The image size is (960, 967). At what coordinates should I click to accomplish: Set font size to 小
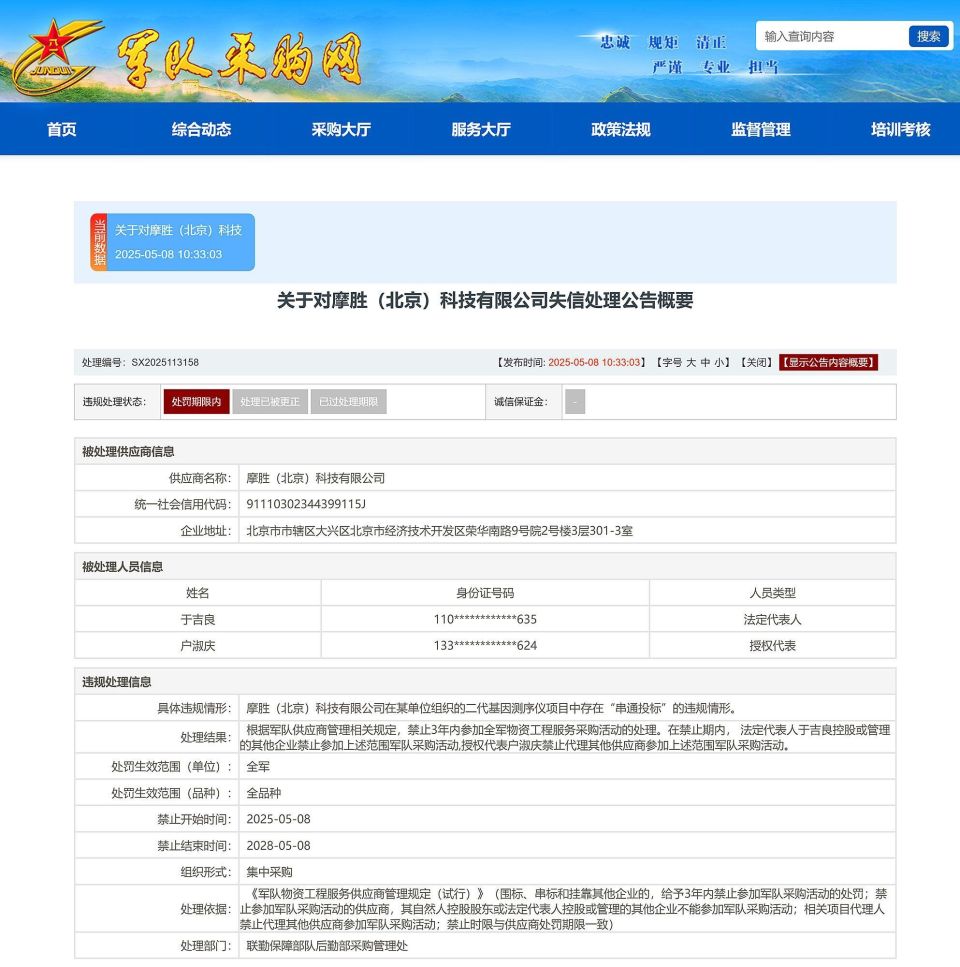pos(718,363)
